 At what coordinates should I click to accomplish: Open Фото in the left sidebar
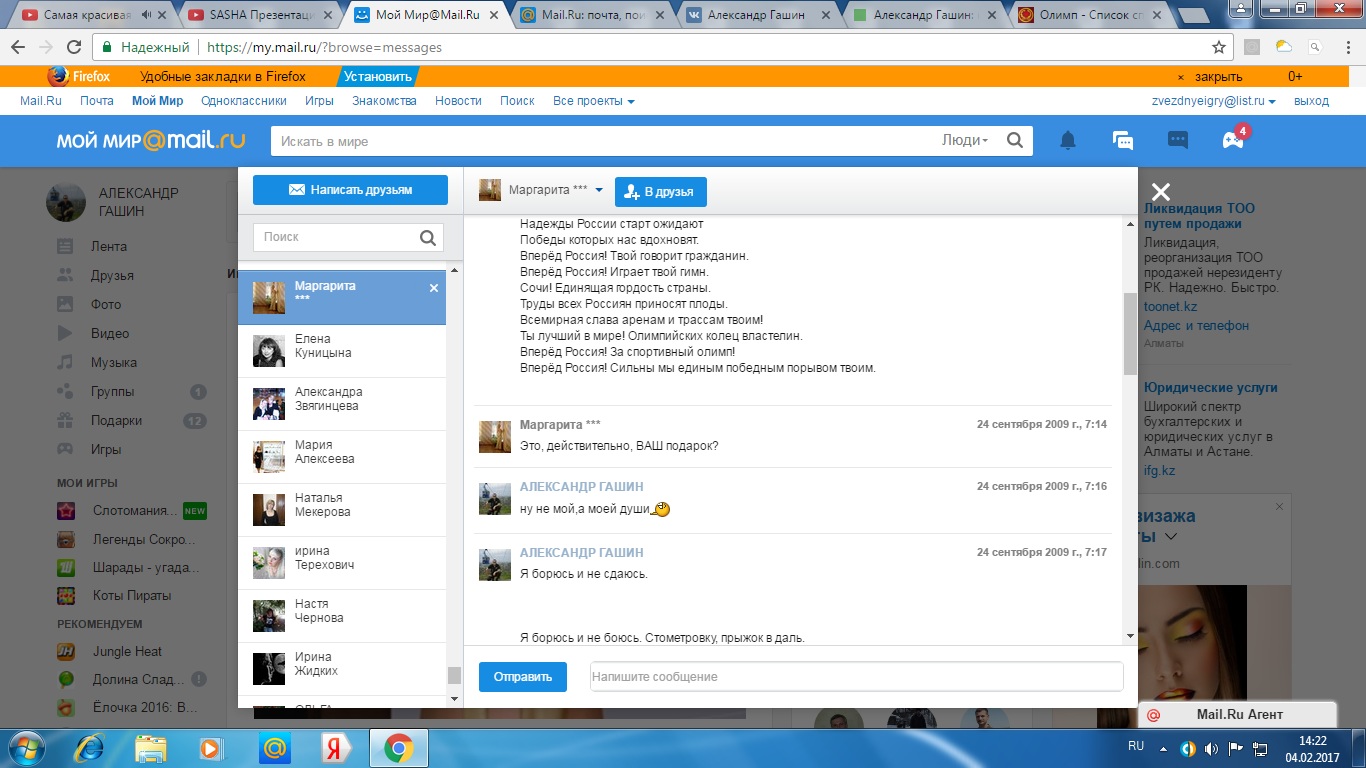pyautogui.click(x=106, y=304)
